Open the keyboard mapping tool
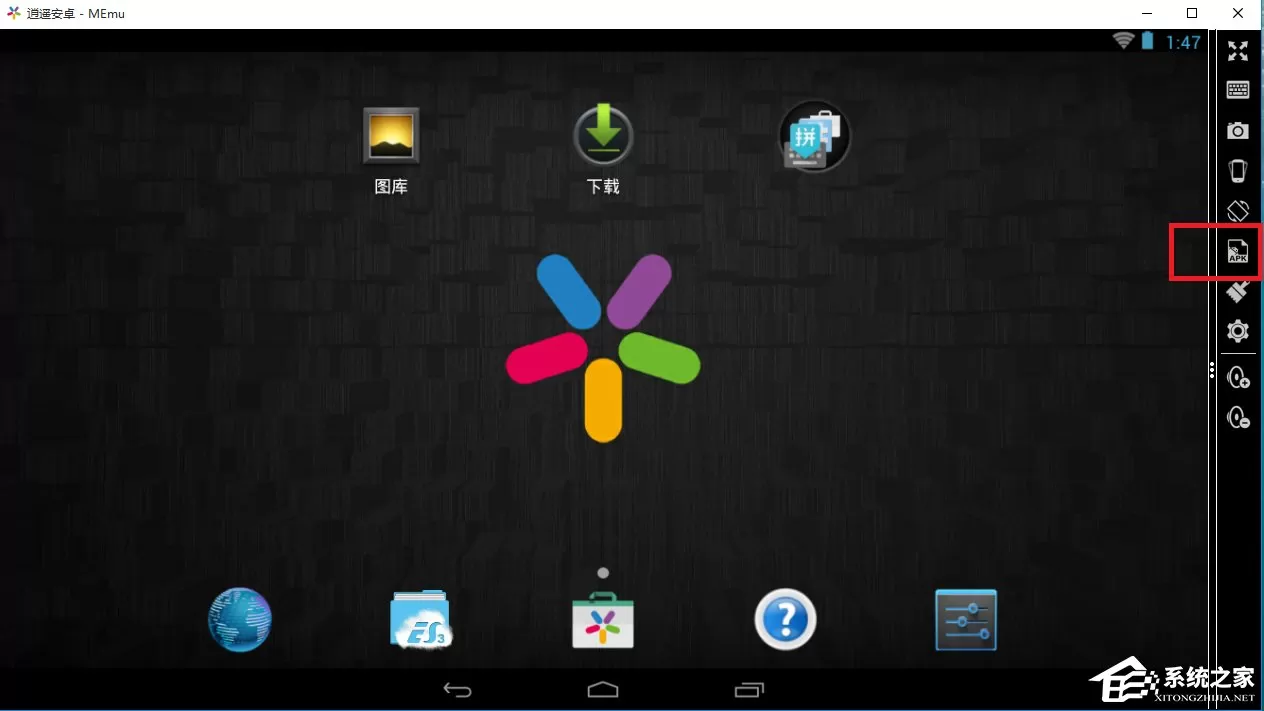 (1238, 90)
